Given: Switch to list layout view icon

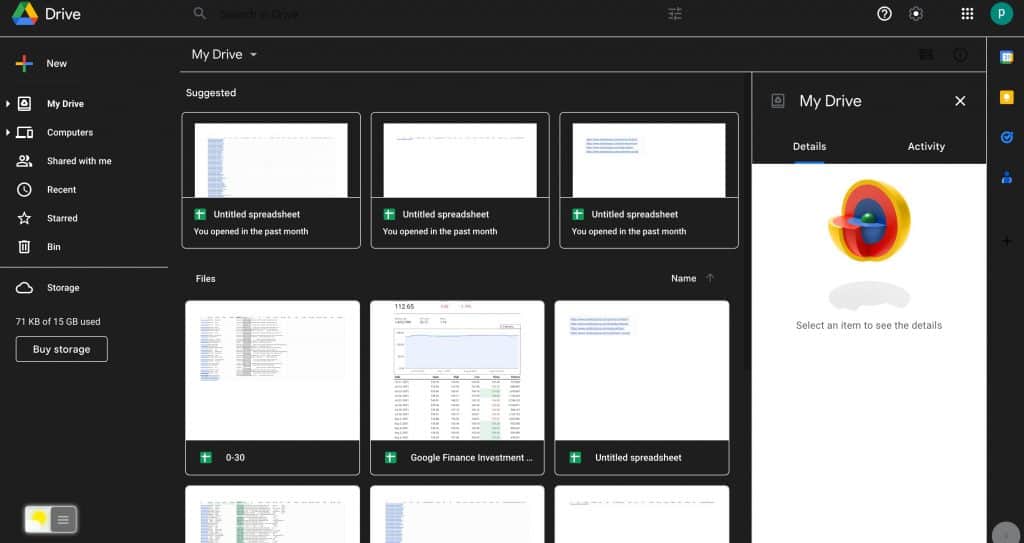Looking at the screenshot, I should (x=926, y=55).
